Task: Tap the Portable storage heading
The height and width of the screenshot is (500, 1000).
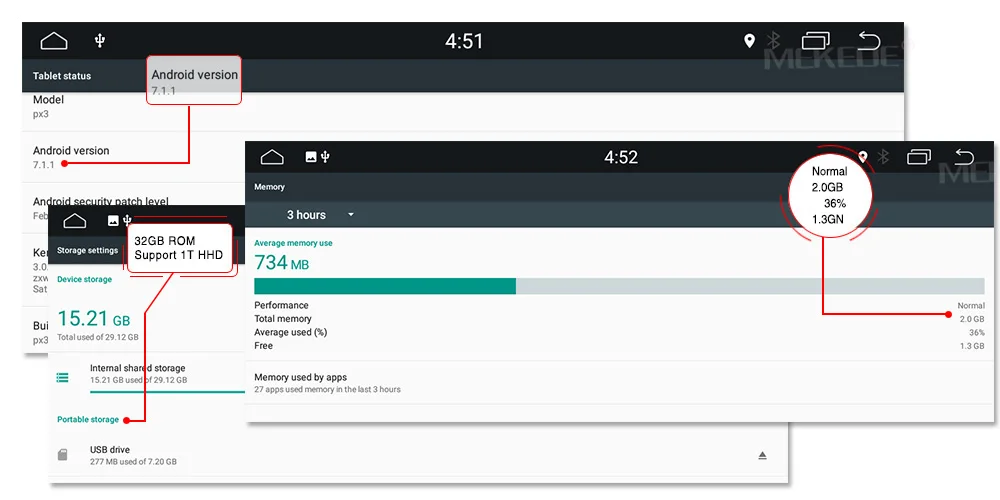Action: 88,420
